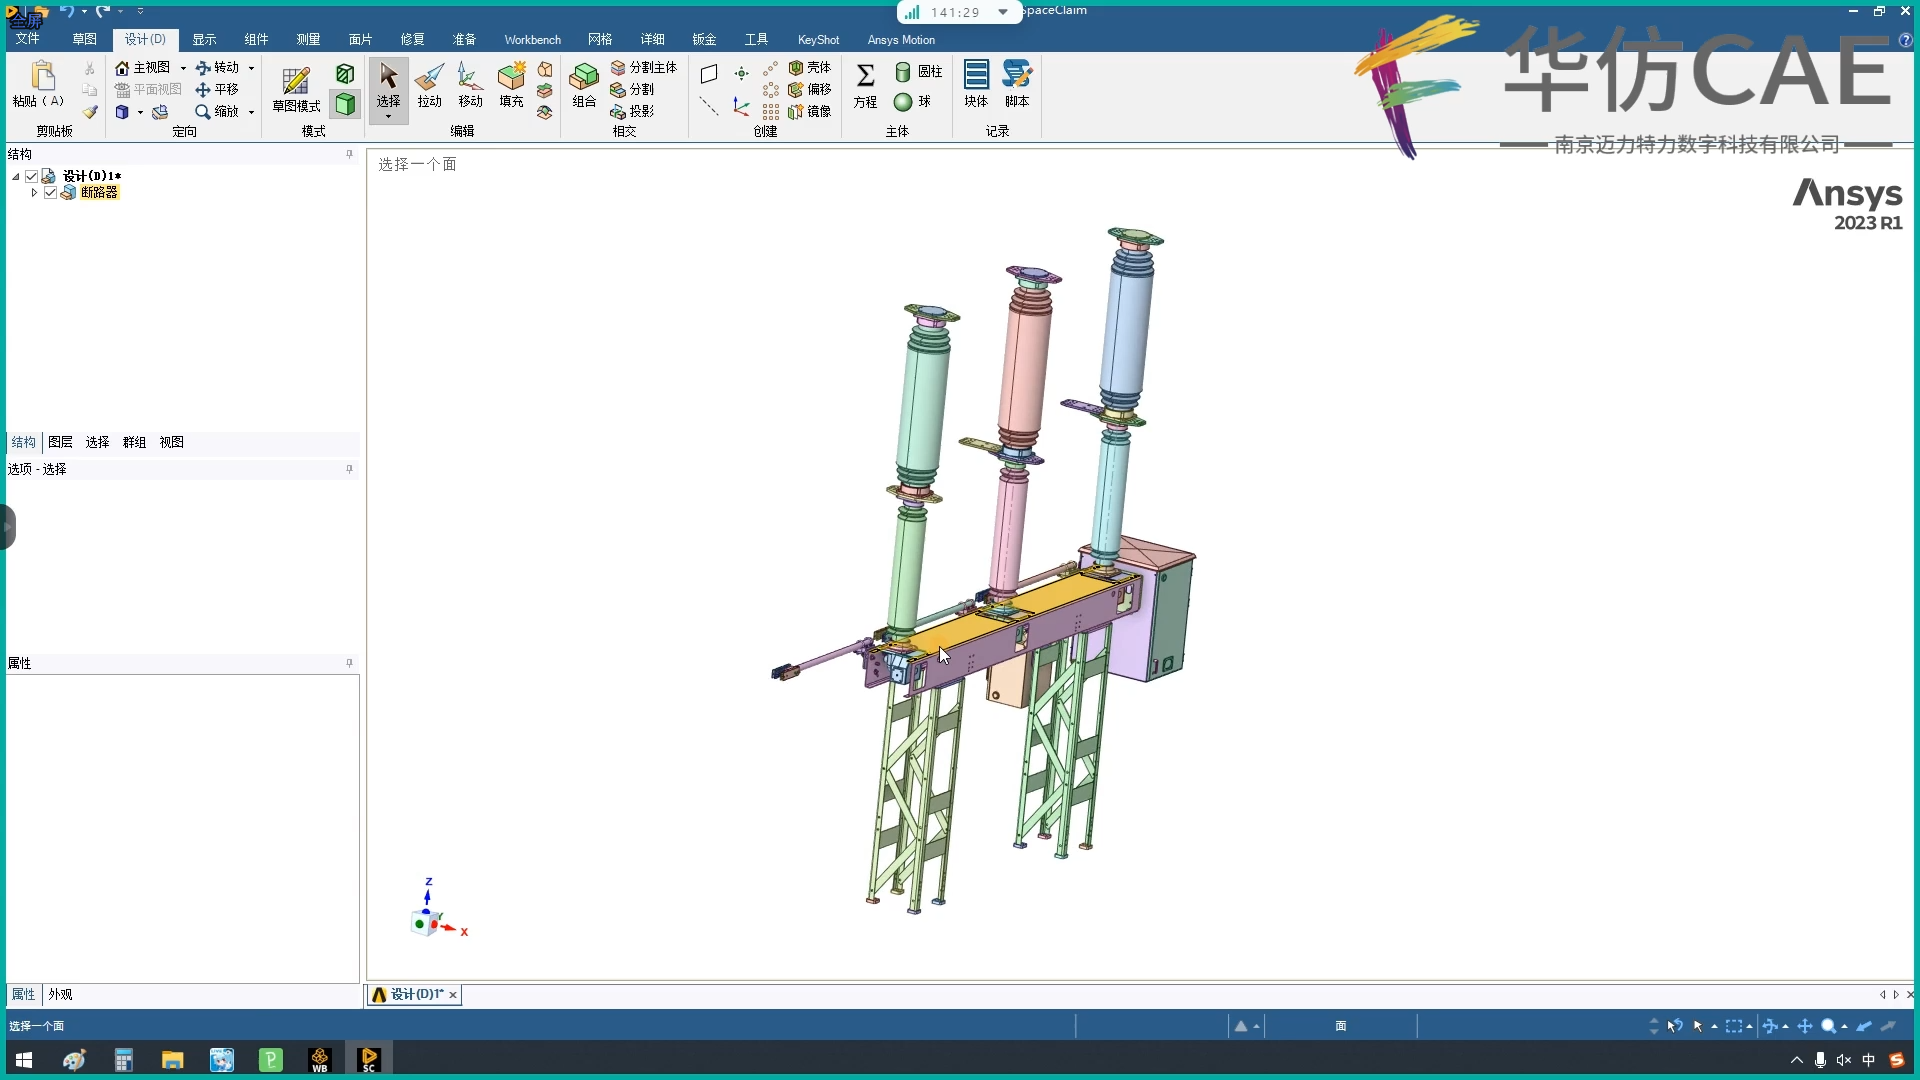1920x1080 pixels.
Task: Toggle checkbox for 设计(D)1* root node
Action: point(32,176)
